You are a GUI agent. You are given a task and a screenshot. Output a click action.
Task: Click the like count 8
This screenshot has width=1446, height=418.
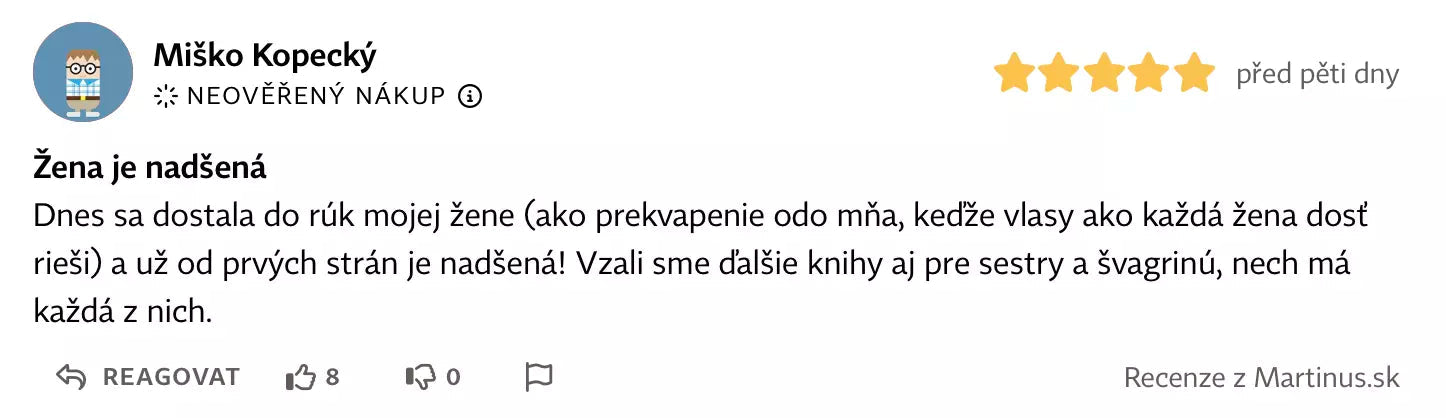point(333,377)
